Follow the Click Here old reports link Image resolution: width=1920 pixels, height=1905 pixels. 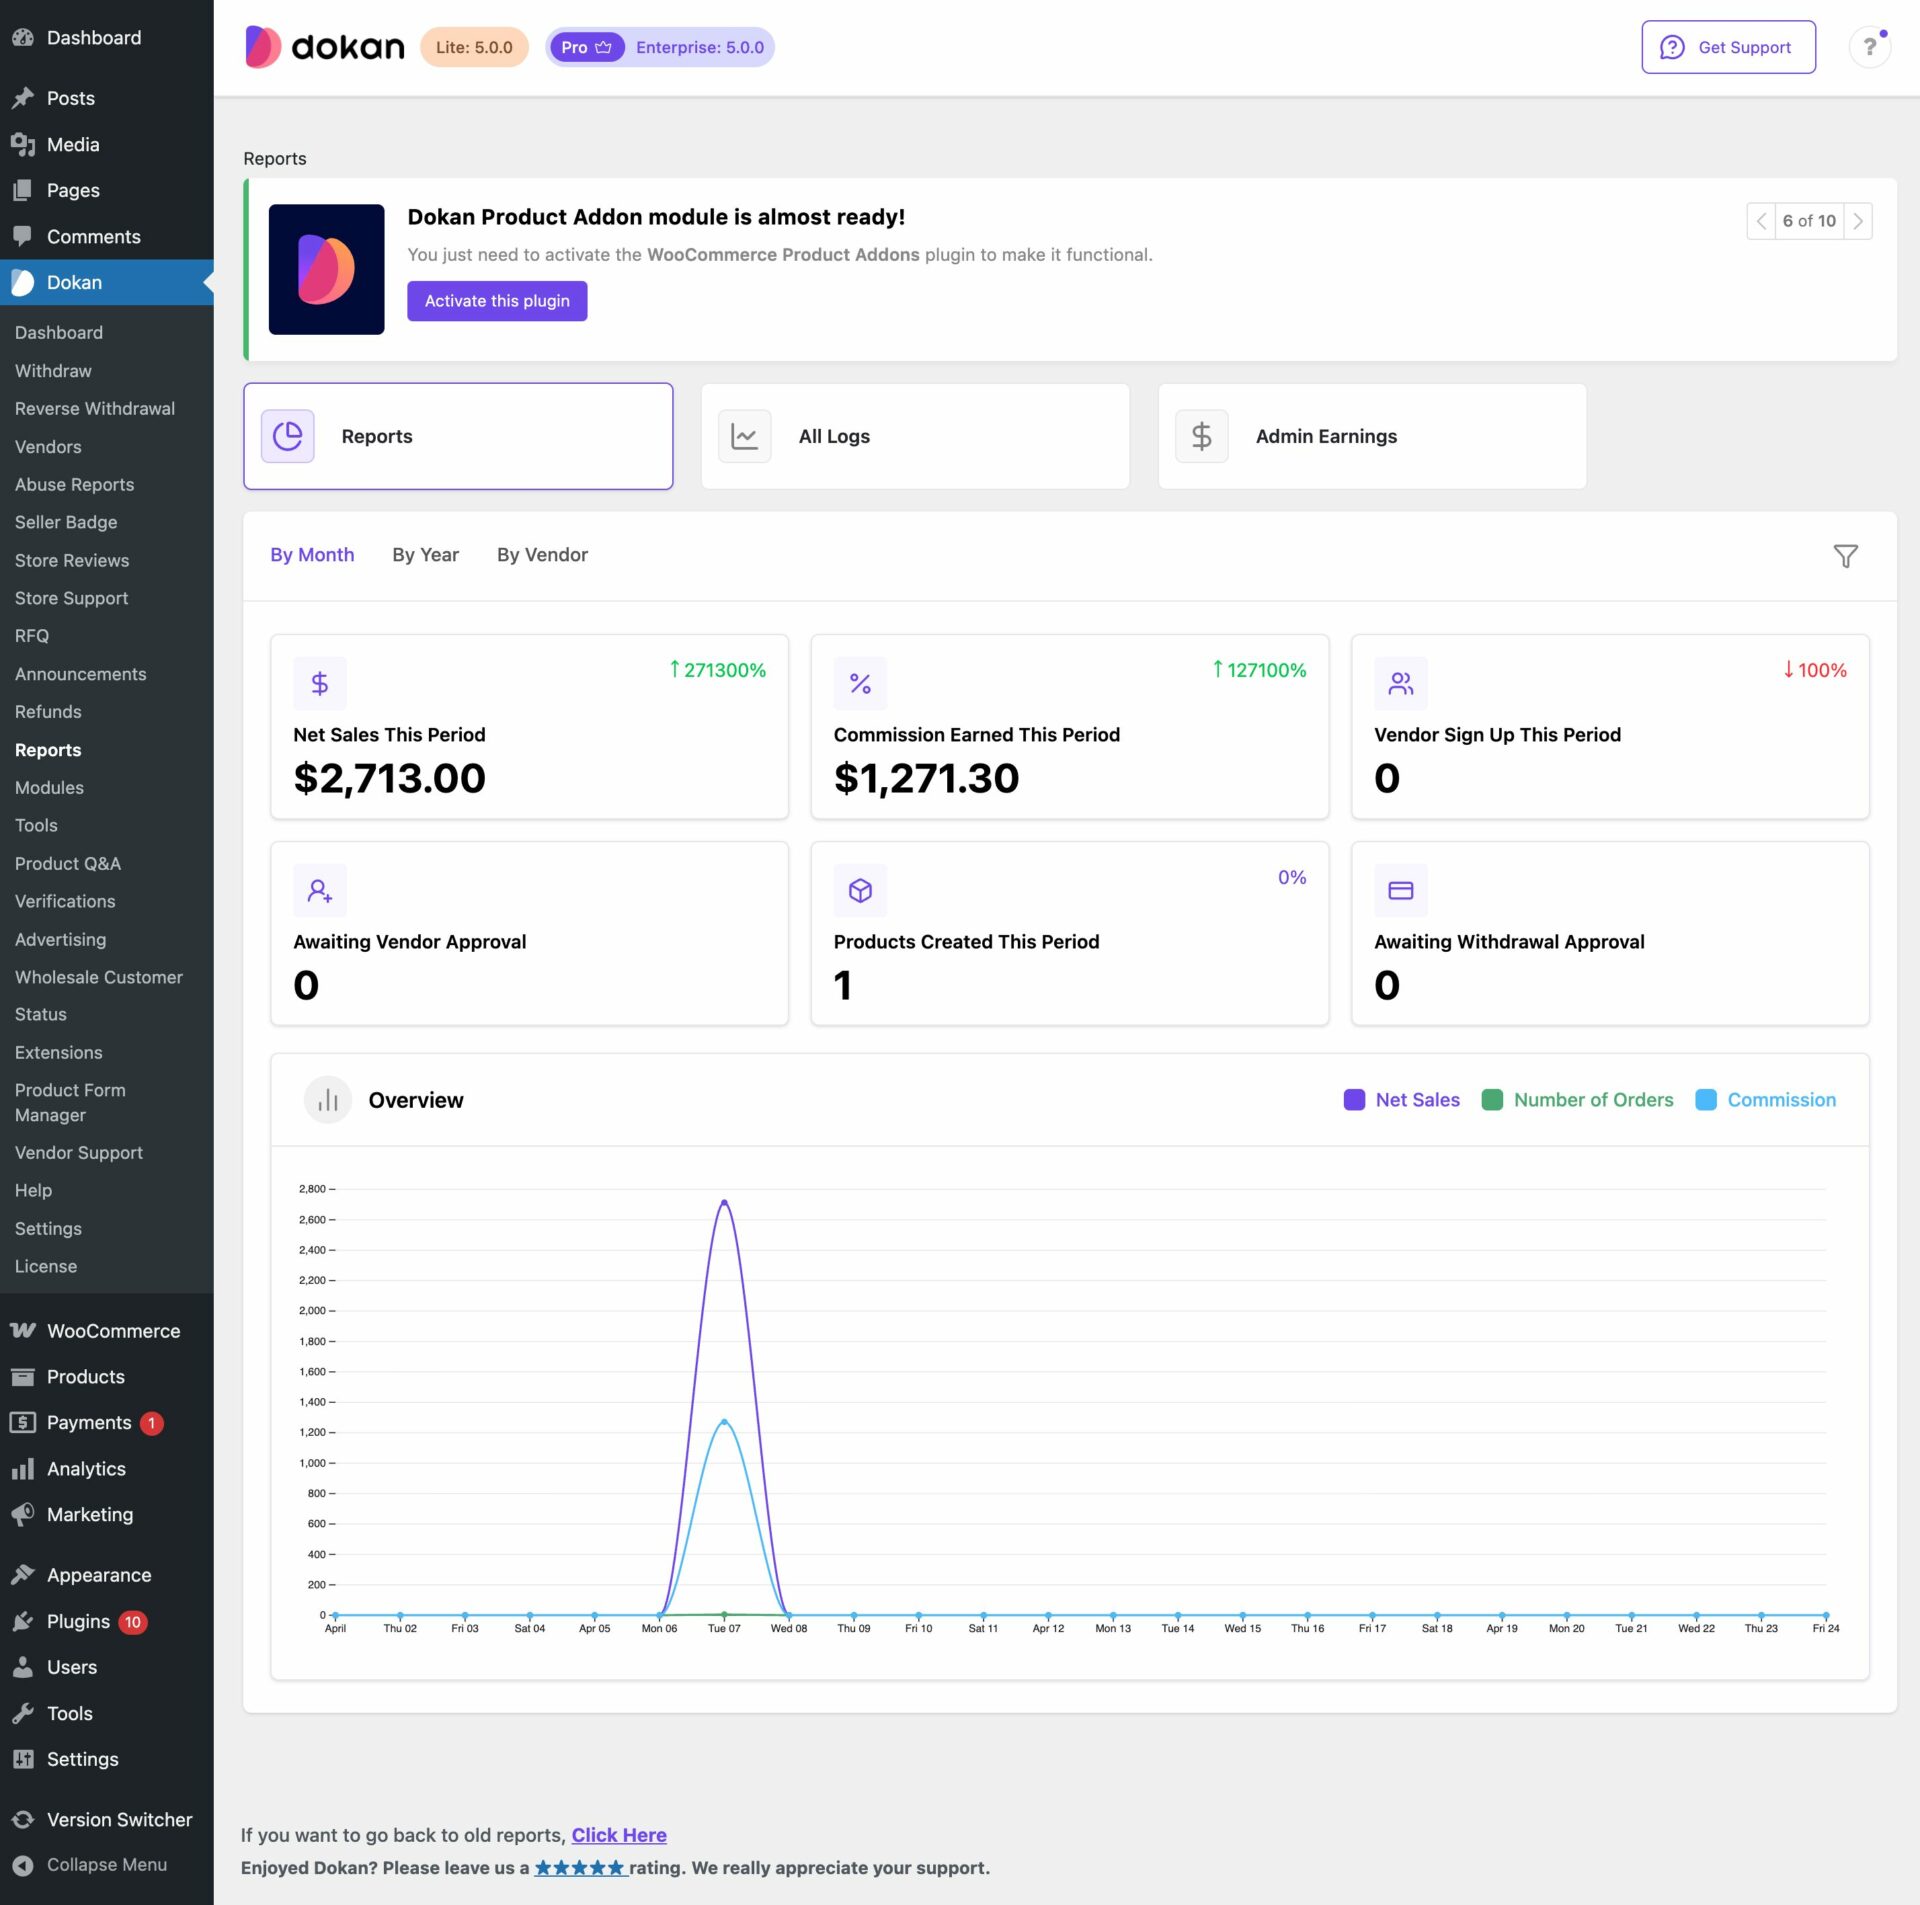619,1835
